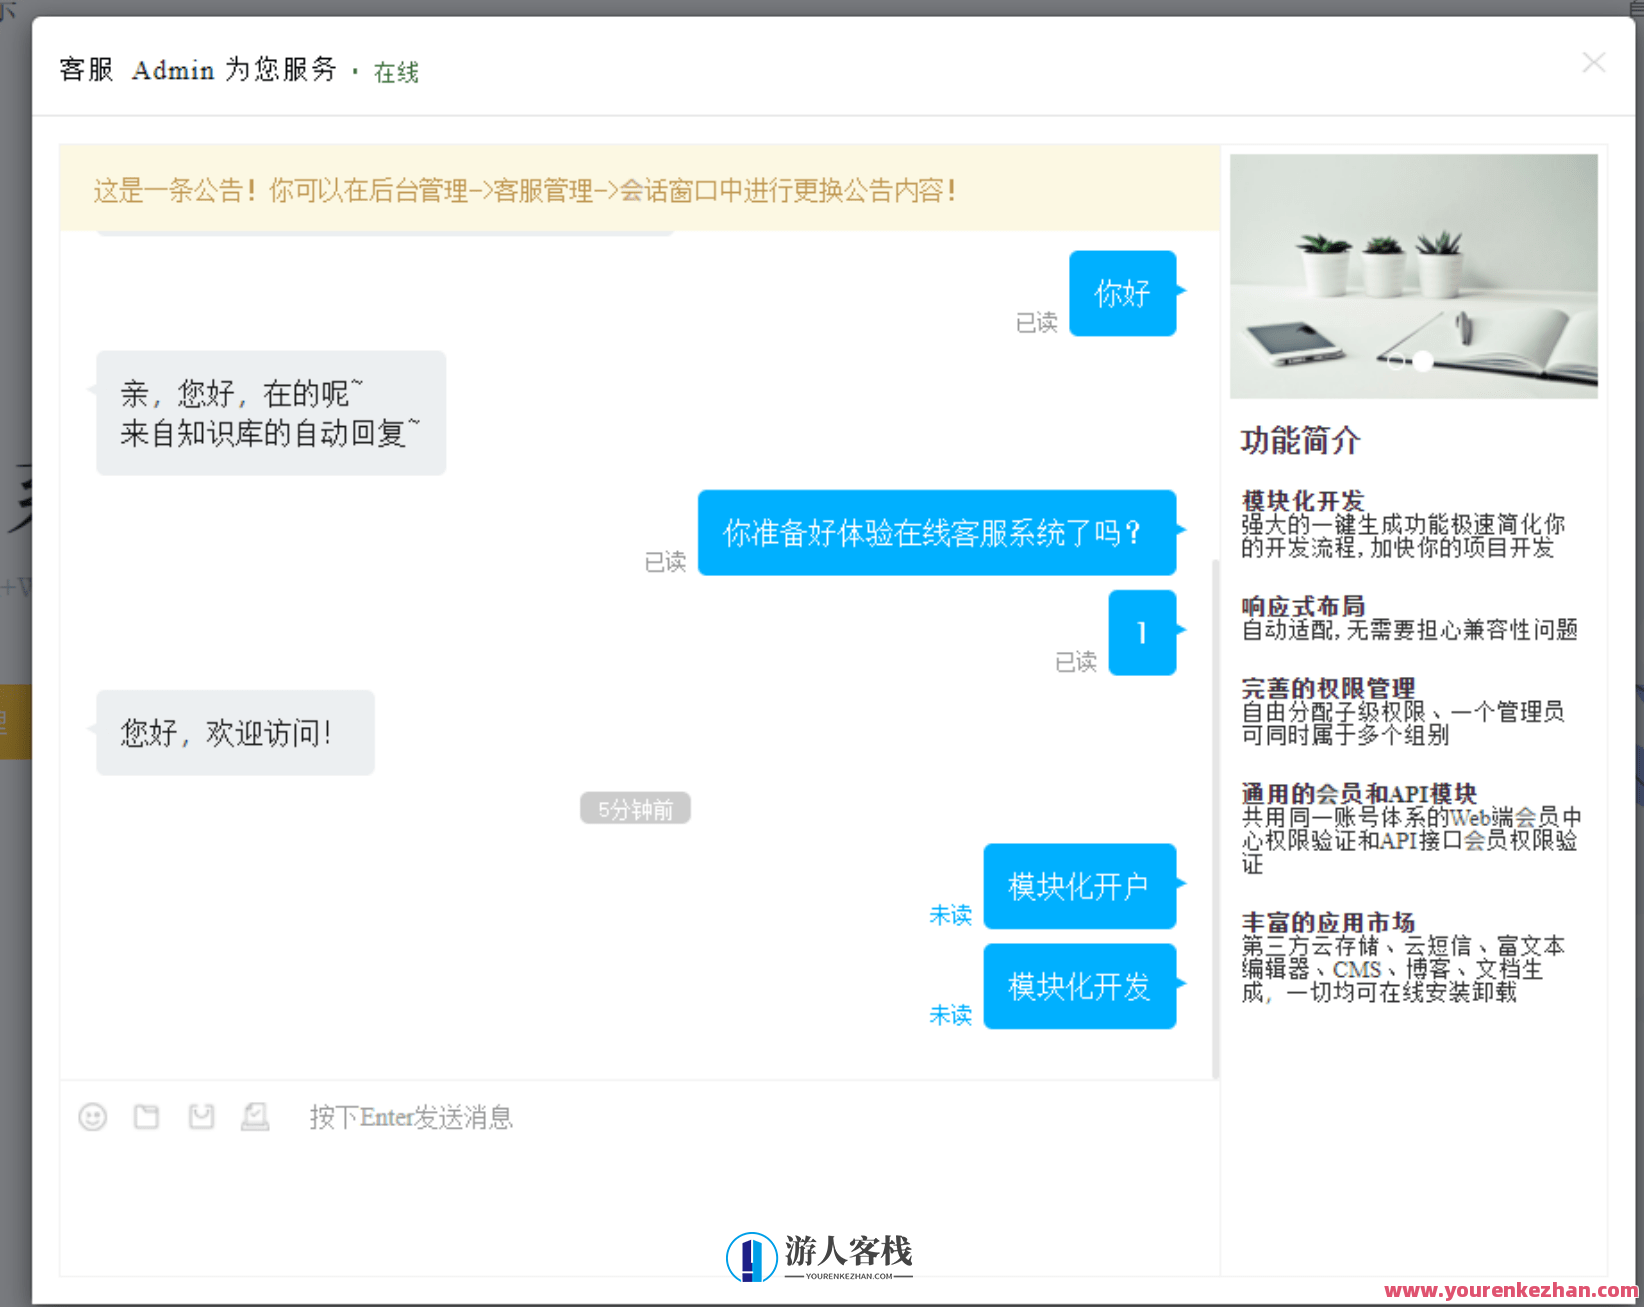
Task: Select the second carousel indicator dot
Action: [x=1423, y=362]
